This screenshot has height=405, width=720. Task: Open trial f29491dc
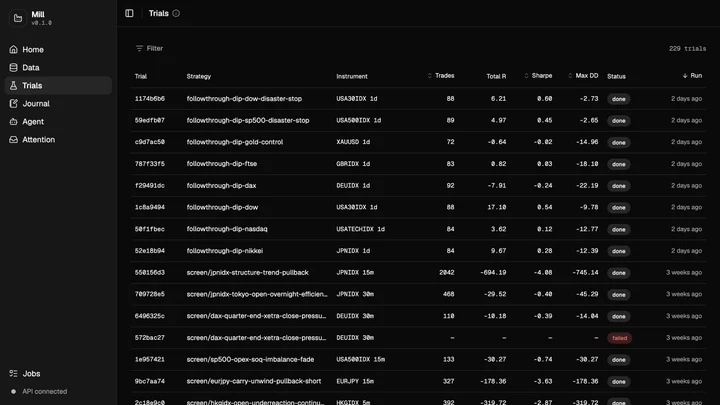(150, 186)
